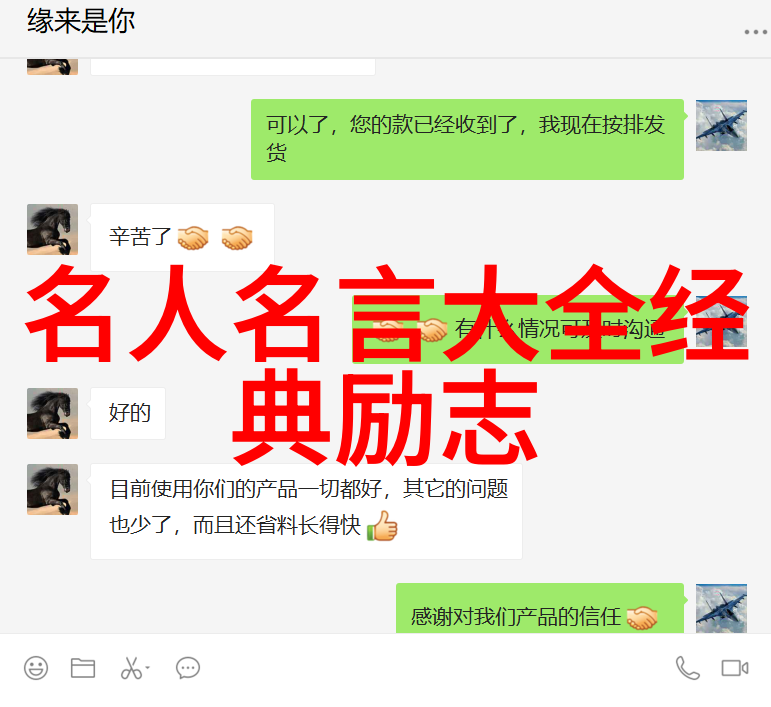This screenshot has width=771, height=707.
Task: Click the send file folder icon
Action: coord(83,668)
